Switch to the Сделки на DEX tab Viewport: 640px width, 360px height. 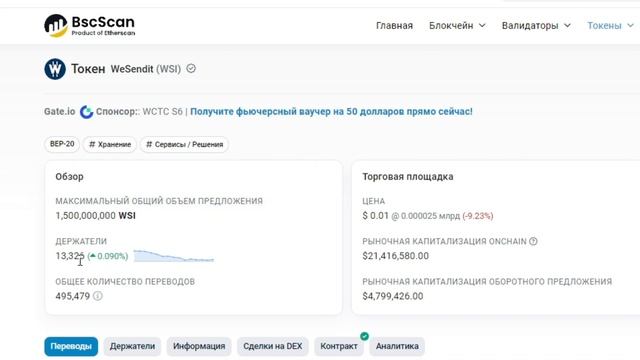click(x=273, y=346)
